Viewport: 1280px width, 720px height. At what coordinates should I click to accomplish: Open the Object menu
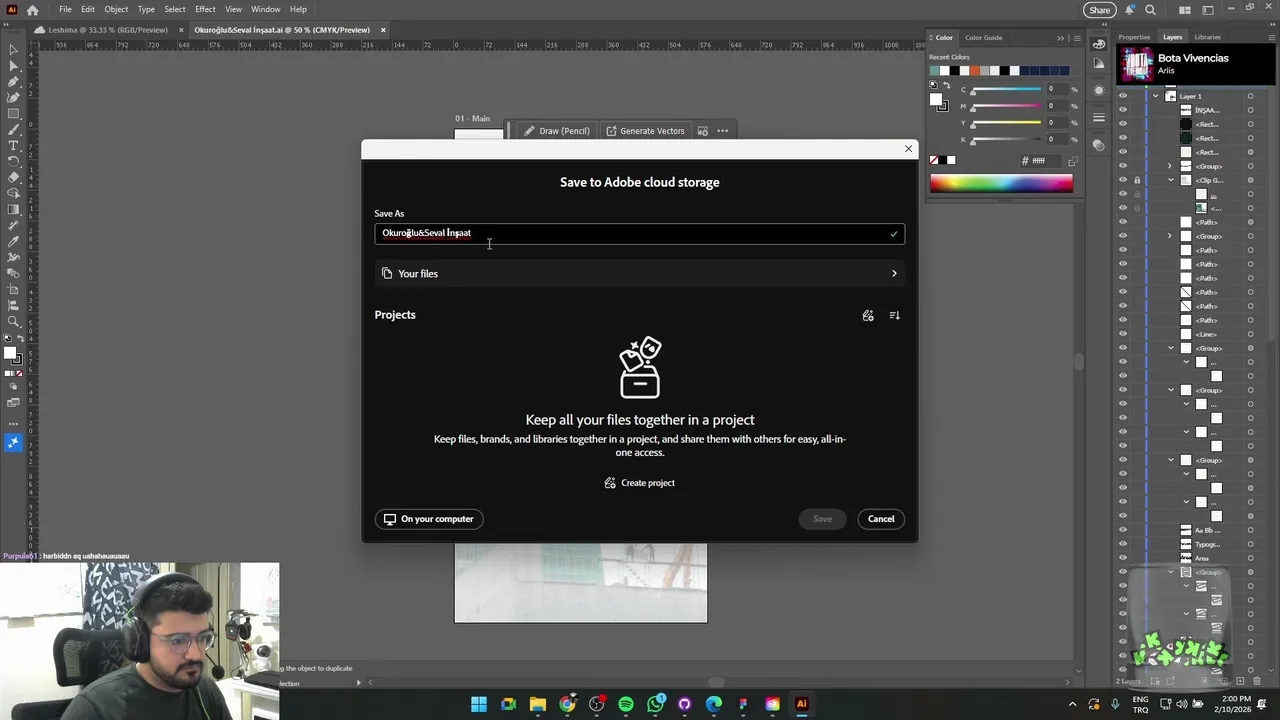click(116, 9)
